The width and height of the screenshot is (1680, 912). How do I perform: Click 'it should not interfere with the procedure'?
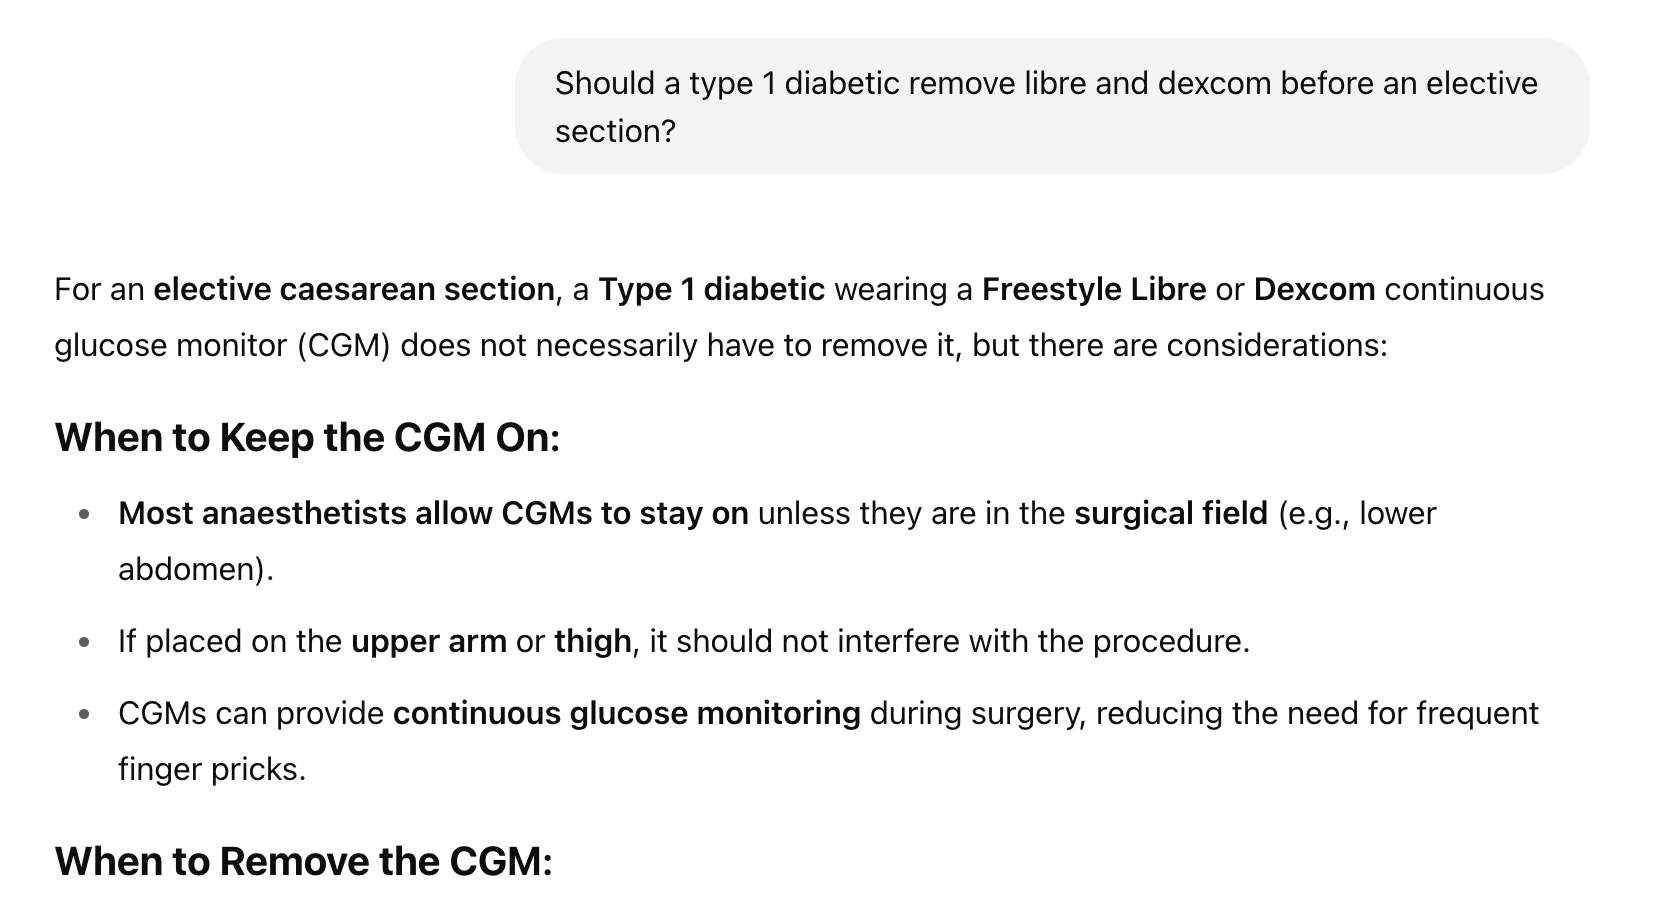945,642
